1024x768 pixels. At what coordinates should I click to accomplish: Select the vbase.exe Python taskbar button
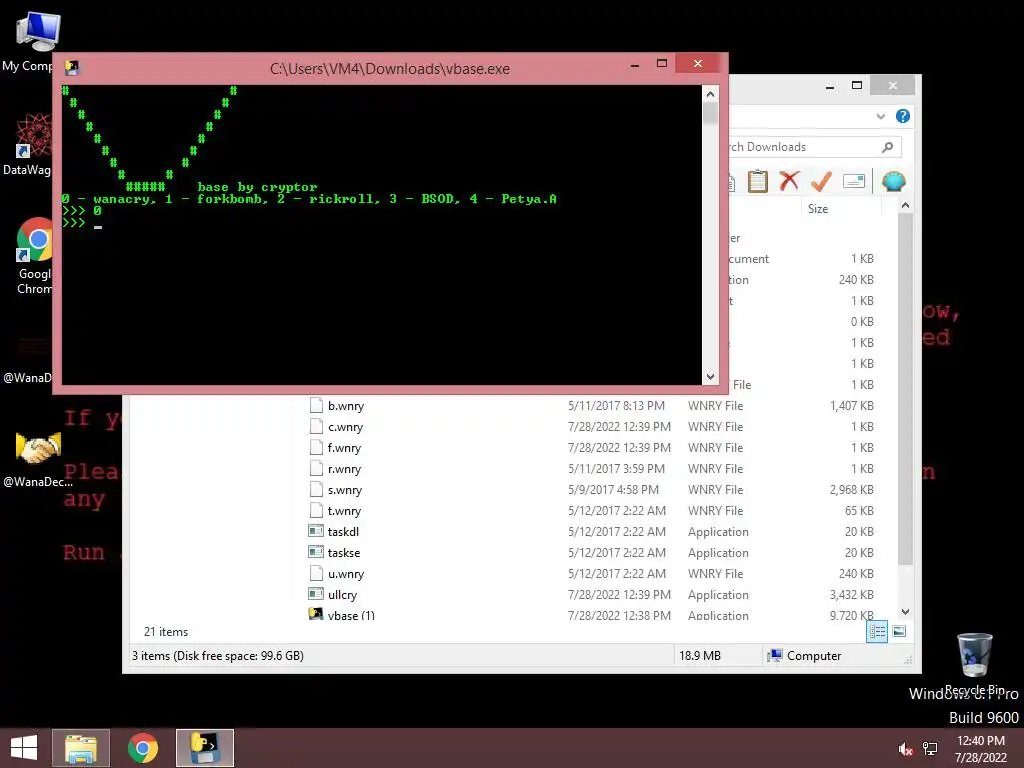pos(204,748)
